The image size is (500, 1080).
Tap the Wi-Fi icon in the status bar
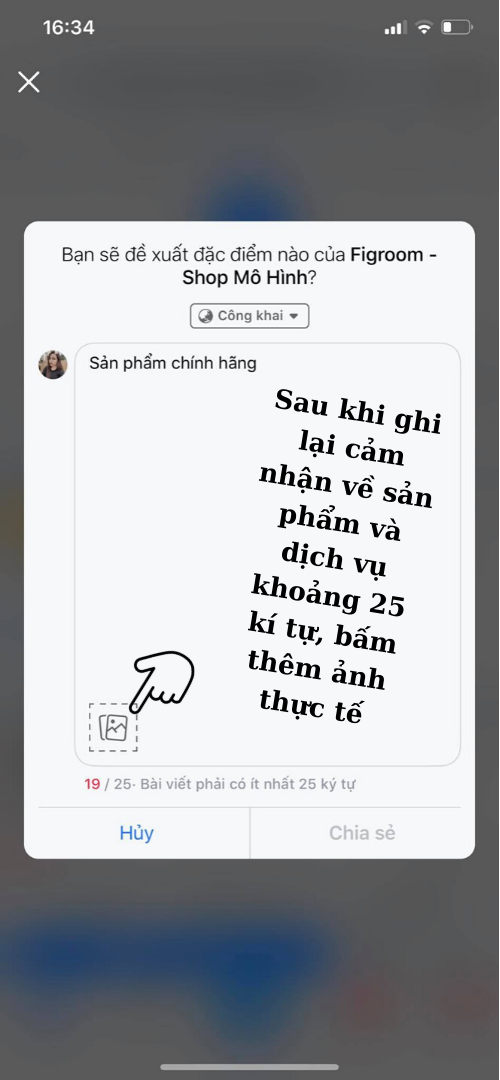click(424, 28)
